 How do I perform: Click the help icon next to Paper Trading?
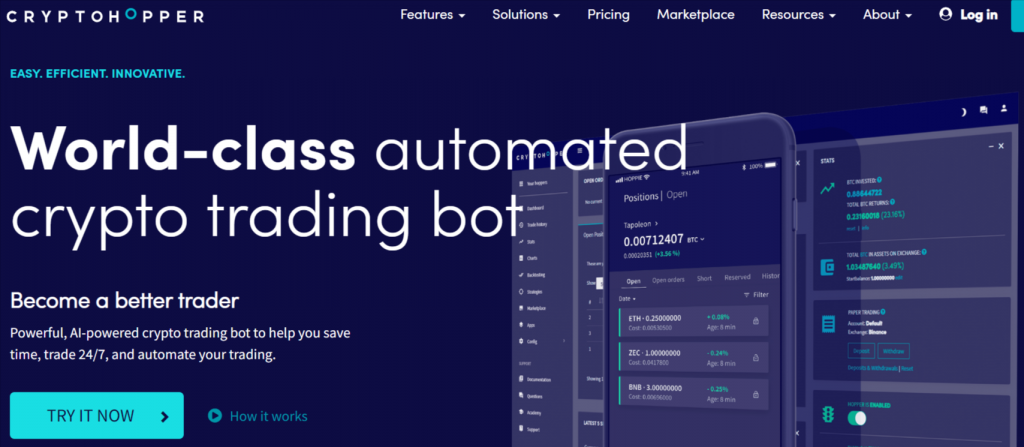[884, 312]
